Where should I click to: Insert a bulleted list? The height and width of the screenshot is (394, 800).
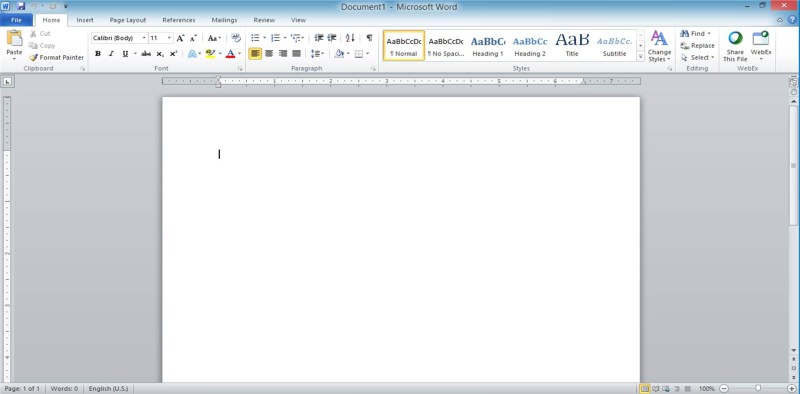tap(255, 38)
